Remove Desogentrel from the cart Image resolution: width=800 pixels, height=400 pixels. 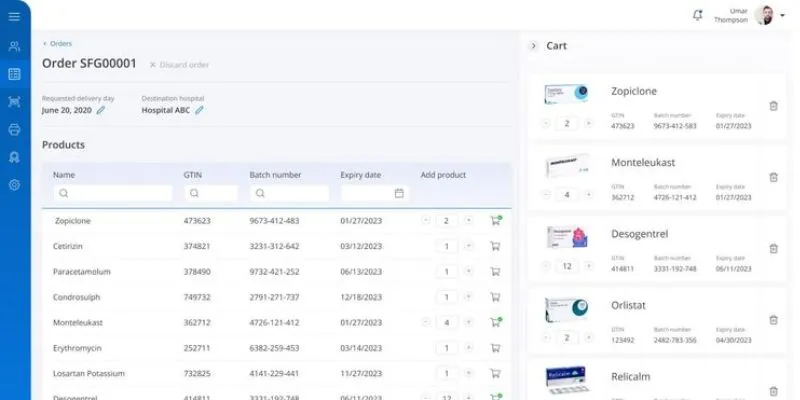pos(773,249)
